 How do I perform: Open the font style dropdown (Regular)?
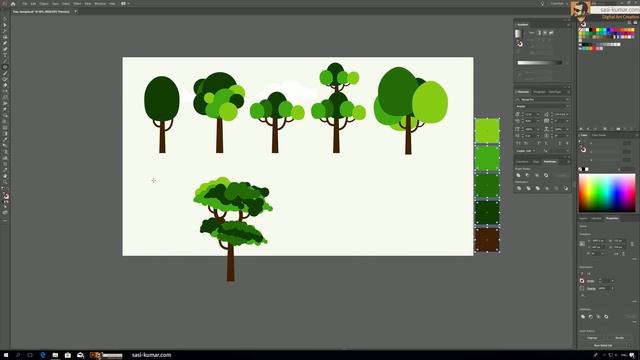point(567,106)
